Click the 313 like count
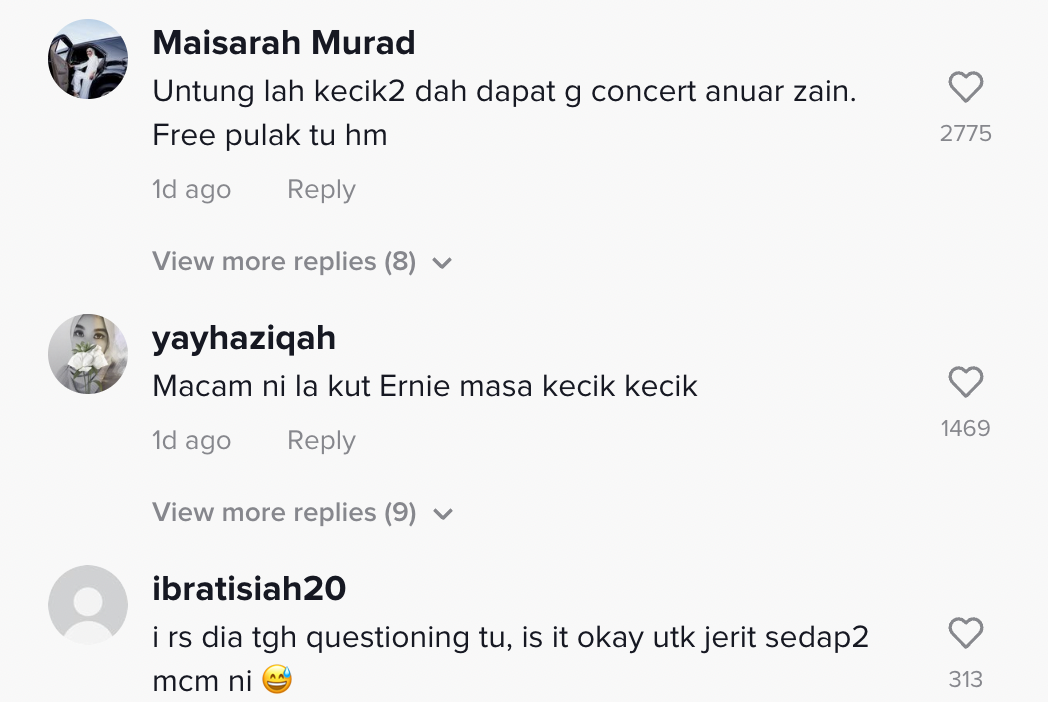The height and width of the screenshot is (702, 1048). pyautogui.click(x=965, y=680)
